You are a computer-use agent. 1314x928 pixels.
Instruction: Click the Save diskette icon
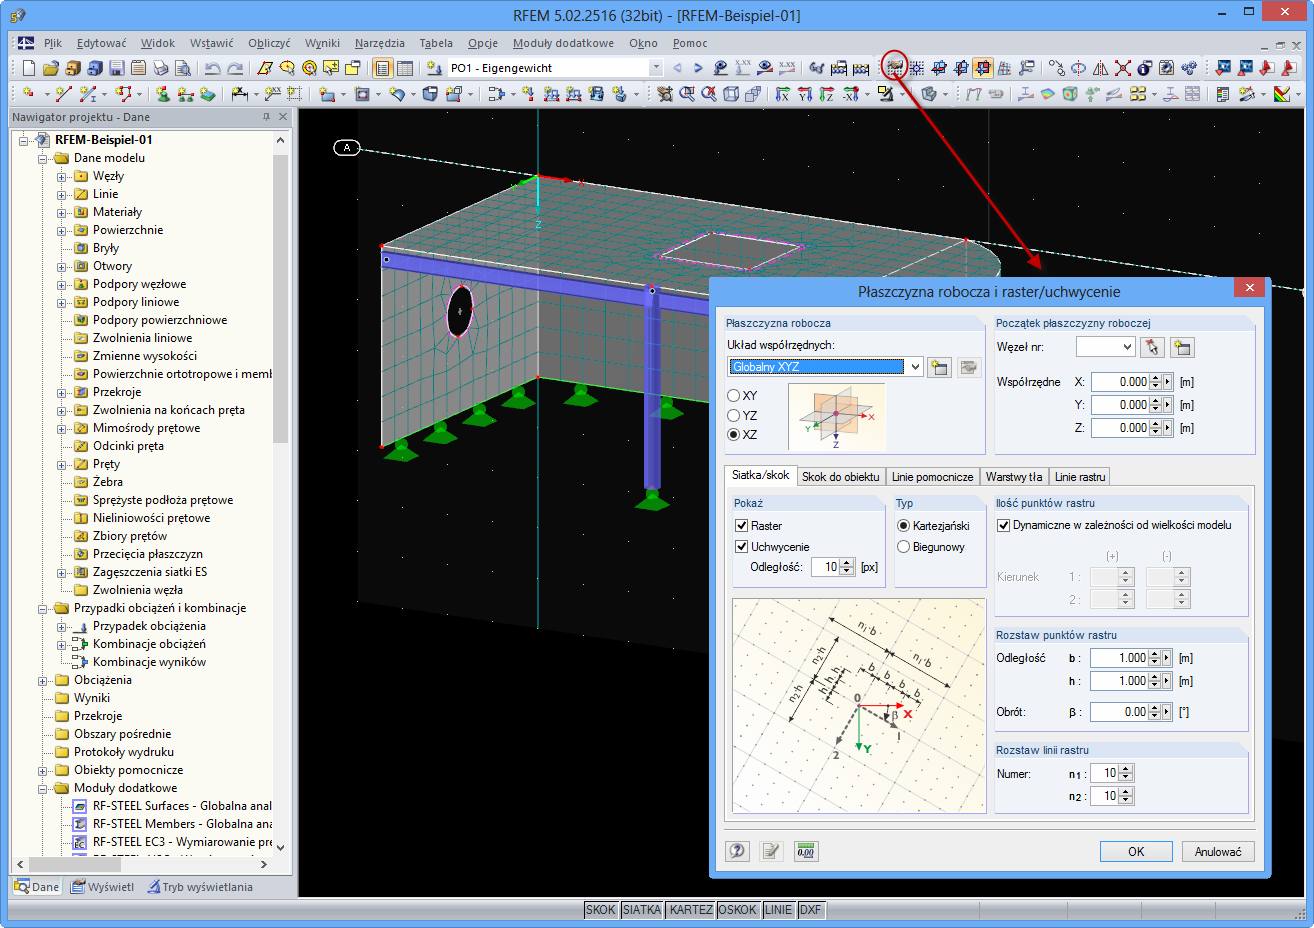point(116,68)
